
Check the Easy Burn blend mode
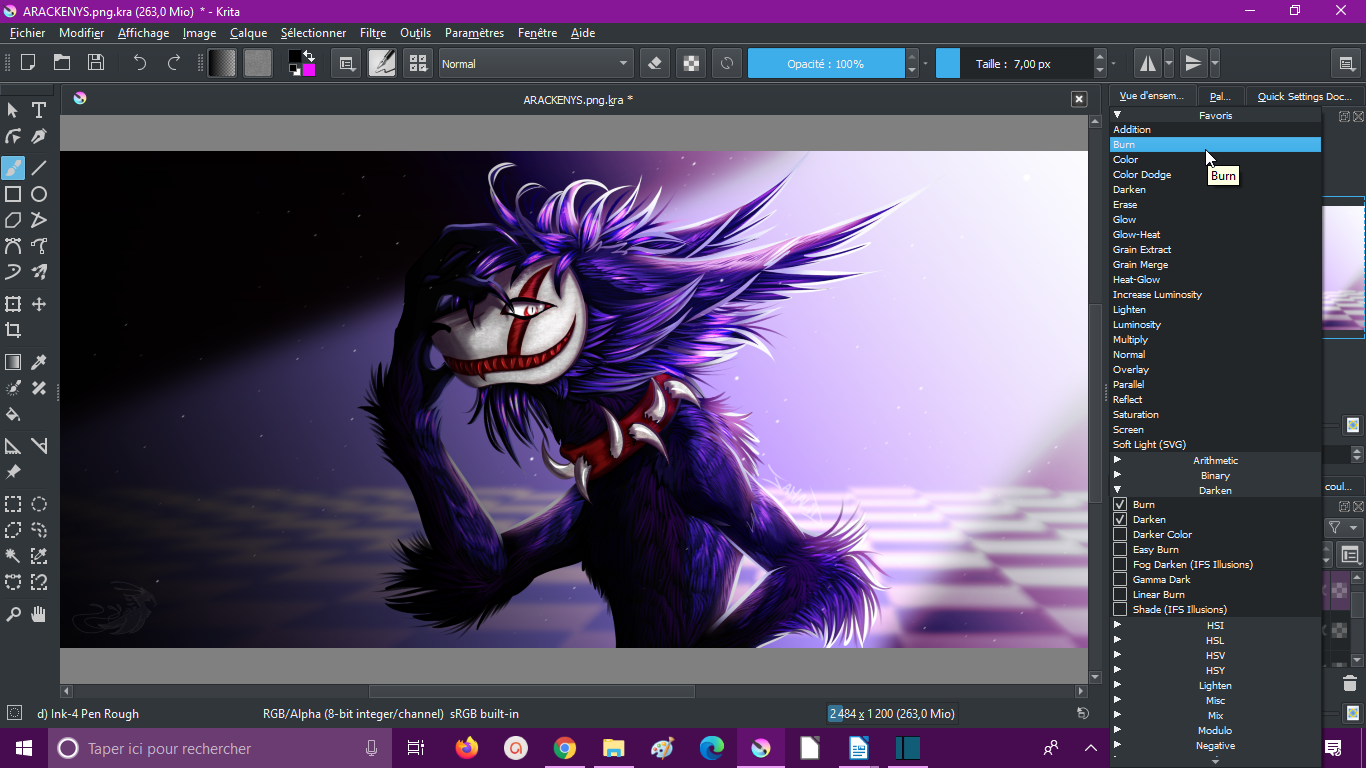(1120, 550)
